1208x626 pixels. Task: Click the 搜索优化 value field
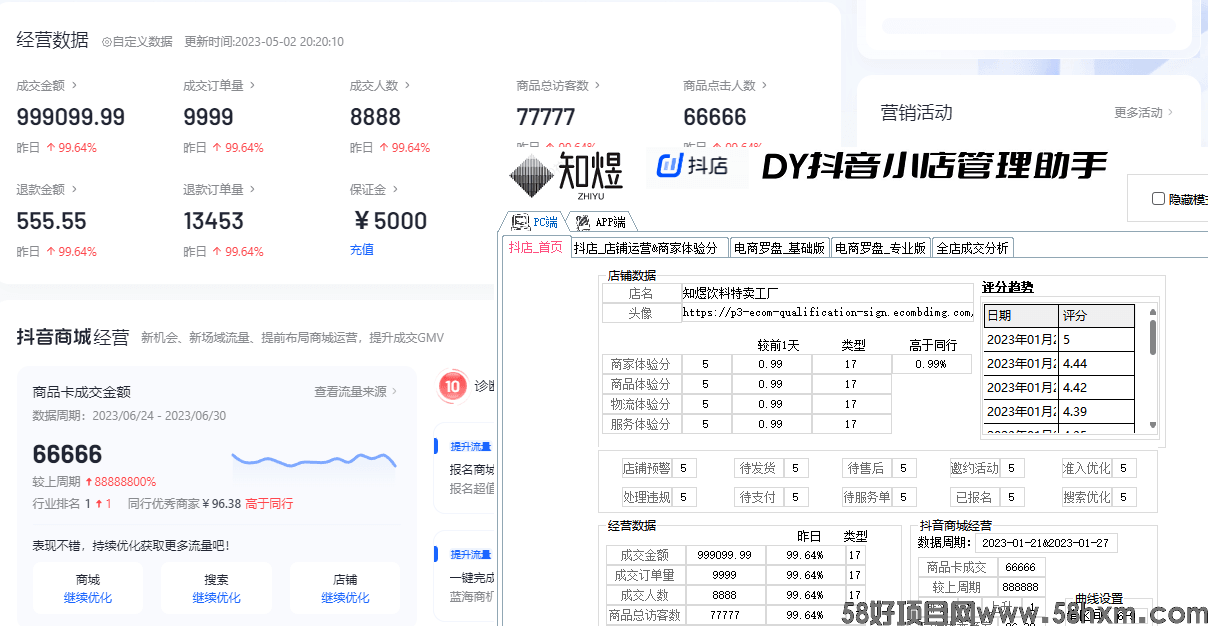pyautogui.click(x=1124, y=497)
